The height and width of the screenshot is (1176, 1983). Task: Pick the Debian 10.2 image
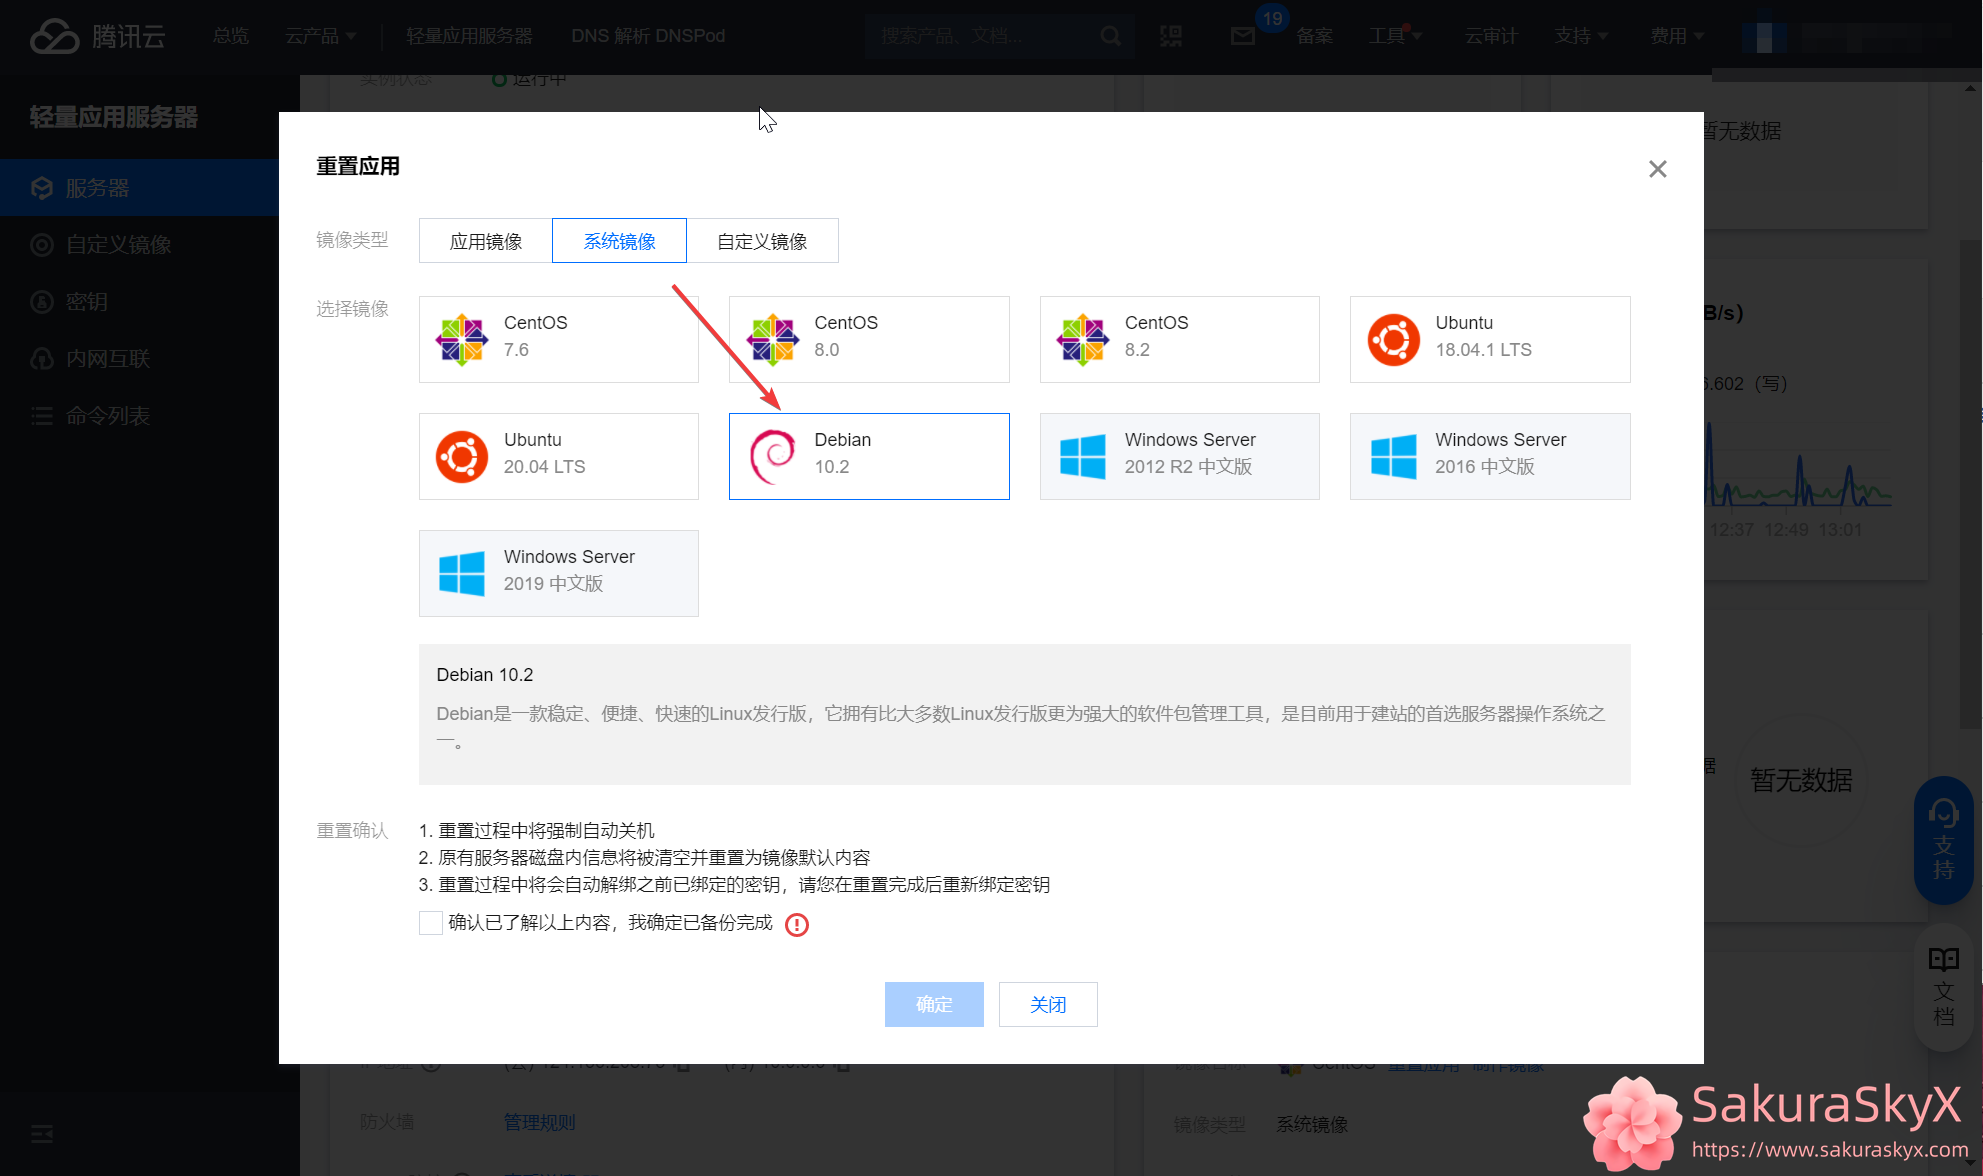869,456
